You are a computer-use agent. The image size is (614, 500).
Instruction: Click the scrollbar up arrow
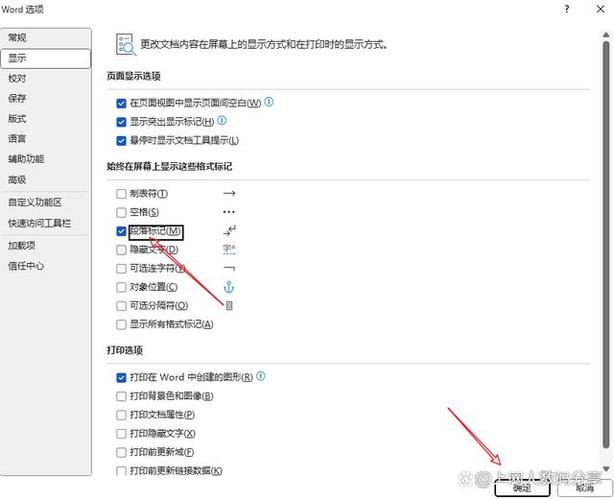pos(606,35)
